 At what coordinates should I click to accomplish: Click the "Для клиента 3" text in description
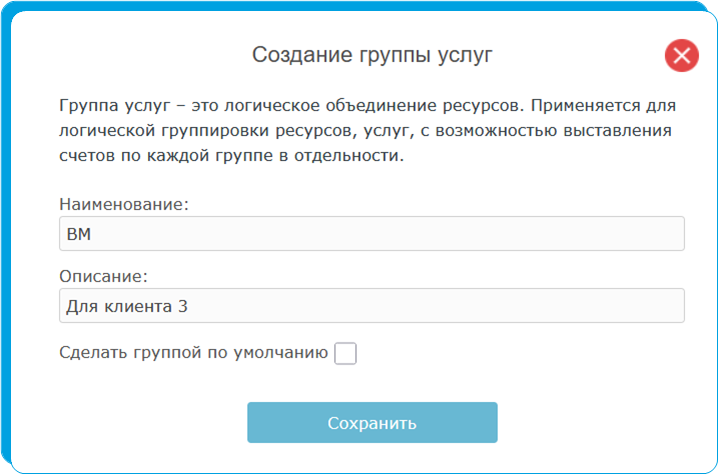[126, 307]
